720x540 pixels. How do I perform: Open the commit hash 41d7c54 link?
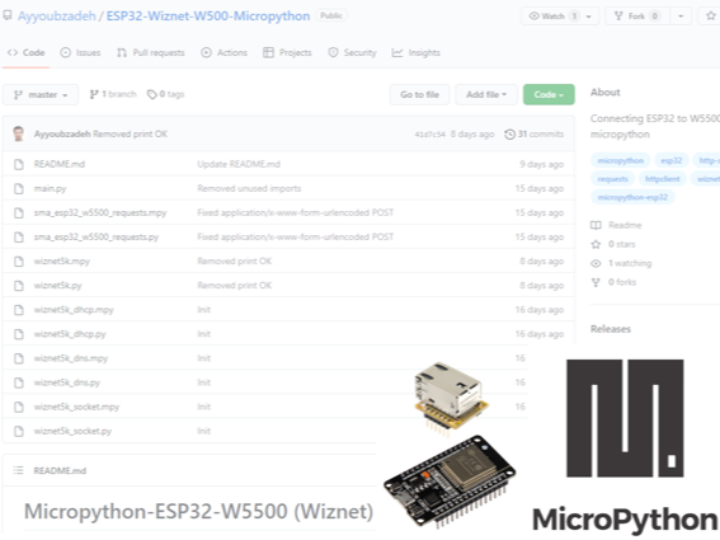430,135
